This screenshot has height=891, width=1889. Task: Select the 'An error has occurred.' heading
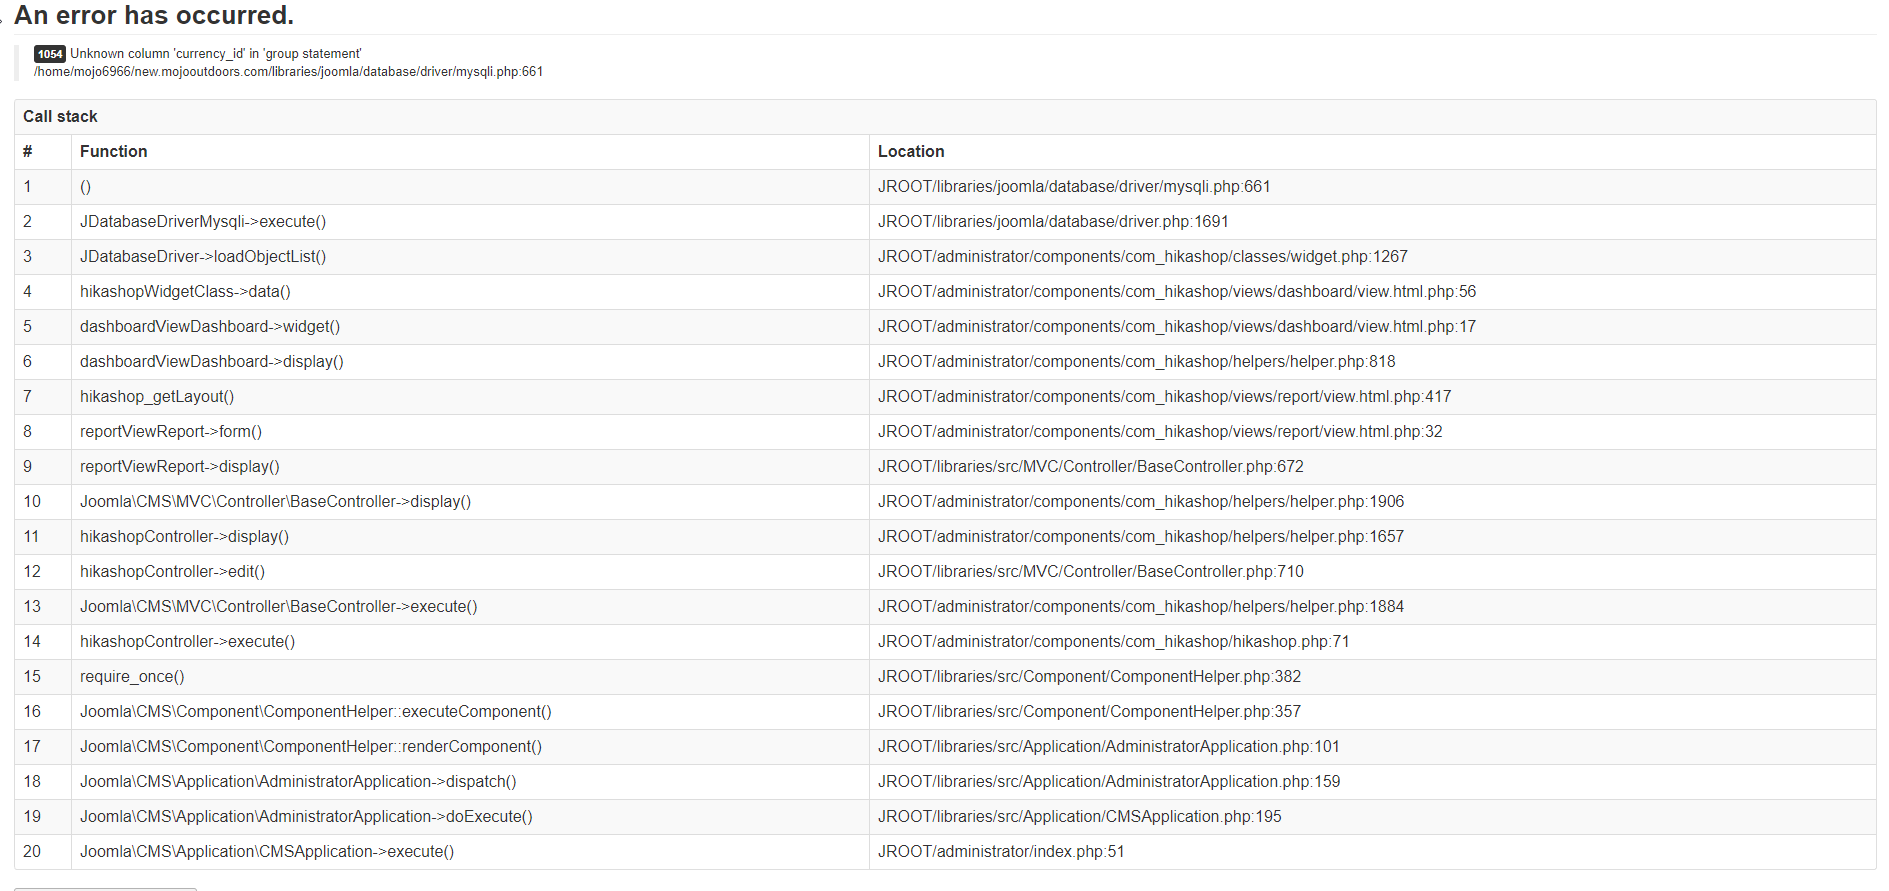154,15
